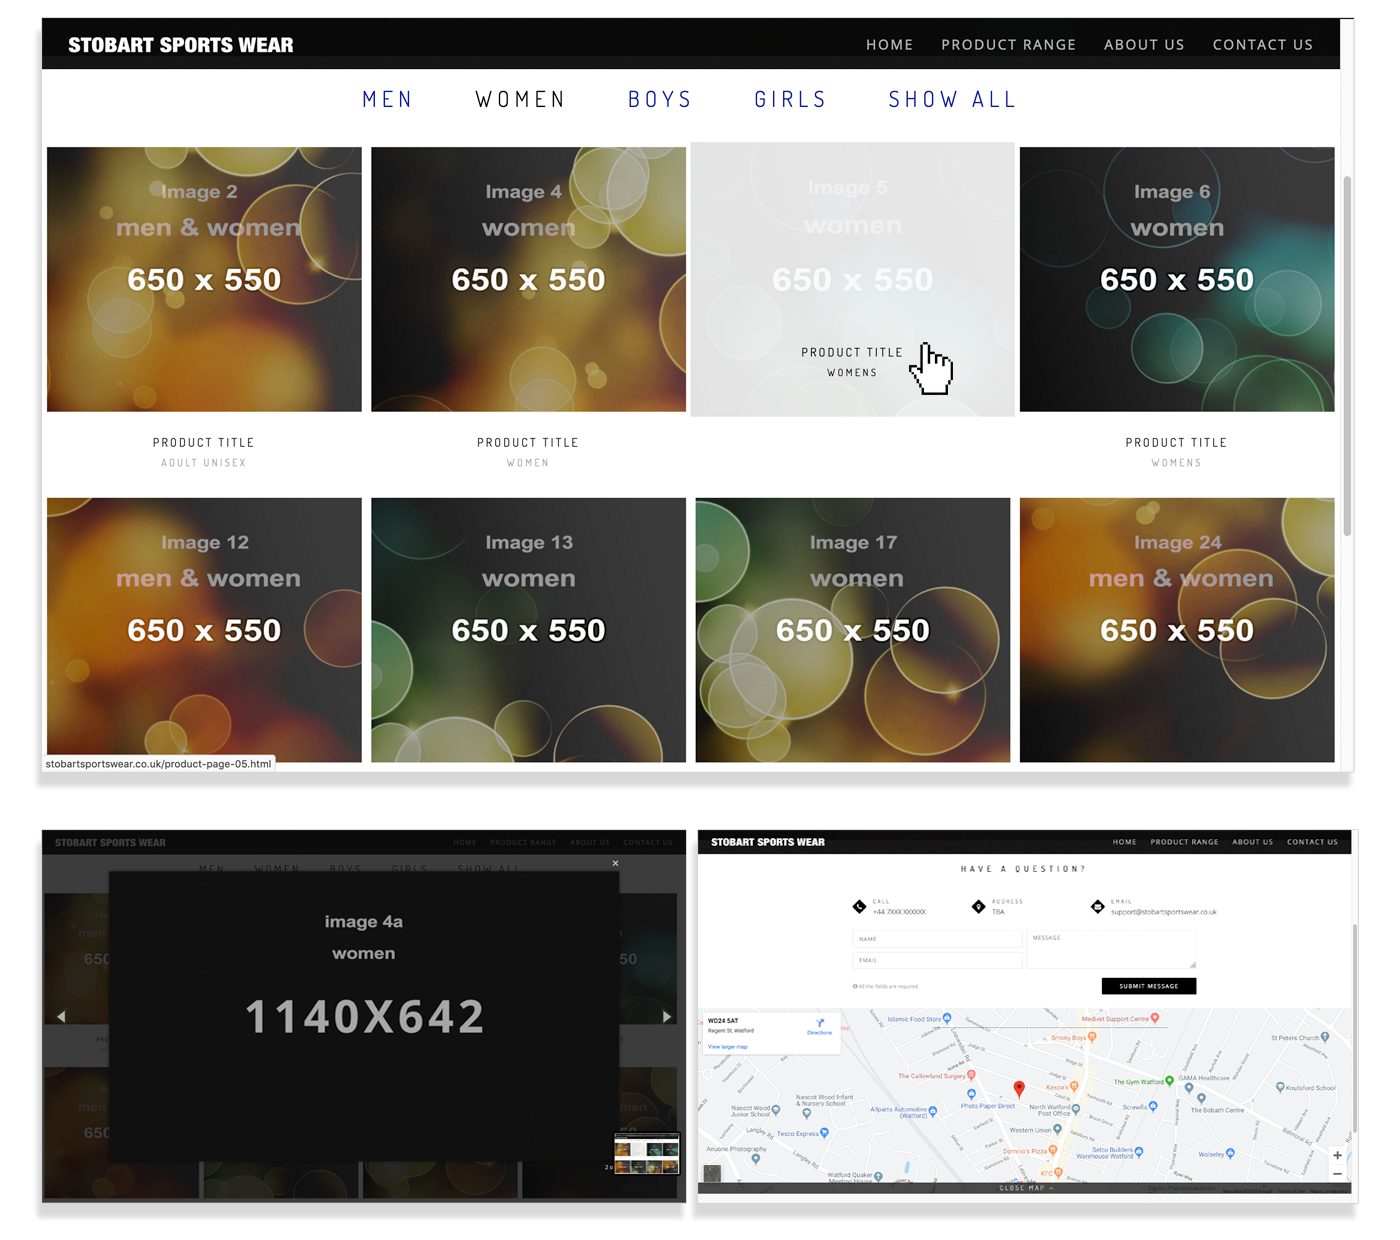Viewport: 1400px width, 1240px height.
Task: Open Image 4 women product thumbnail
Action: pyautogui.click(x=528, y=279)
